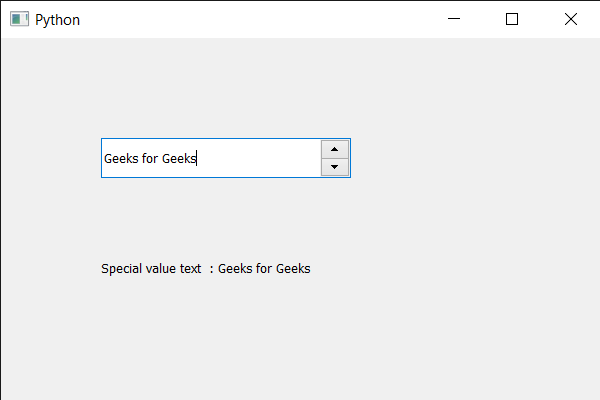Screen dimensions: 600x400
Task: Increase value with spin box up arrow
Action: point(335,149)
